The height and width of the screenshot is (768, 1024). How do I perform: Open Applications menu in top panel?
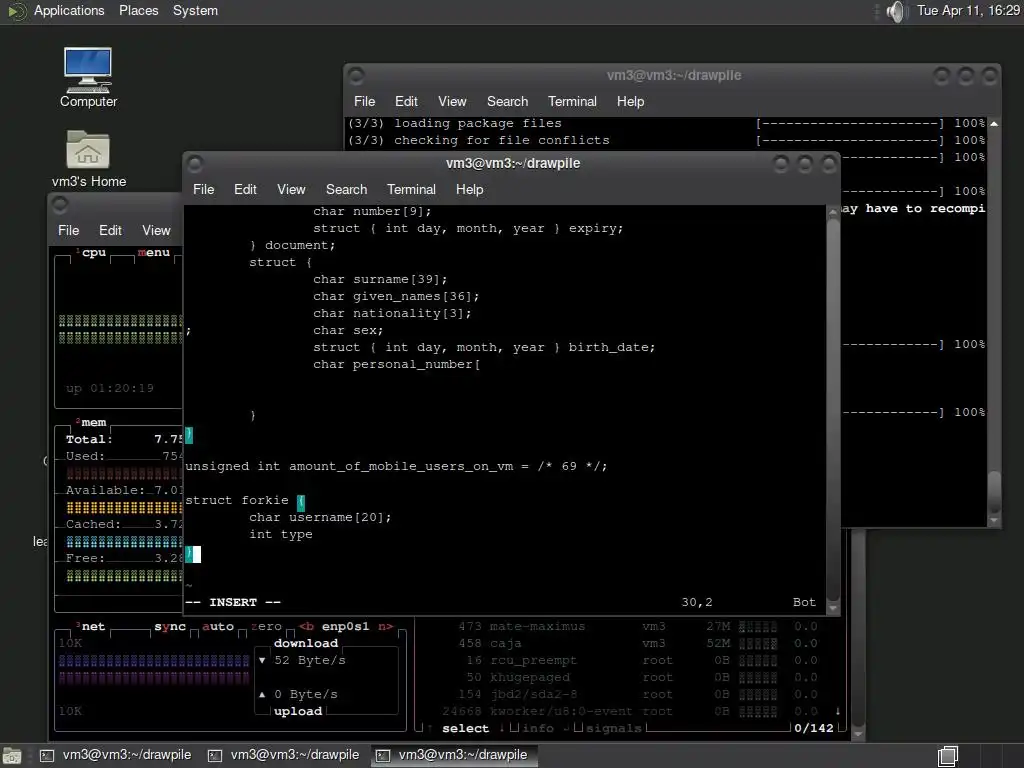(x=69, y=10)
